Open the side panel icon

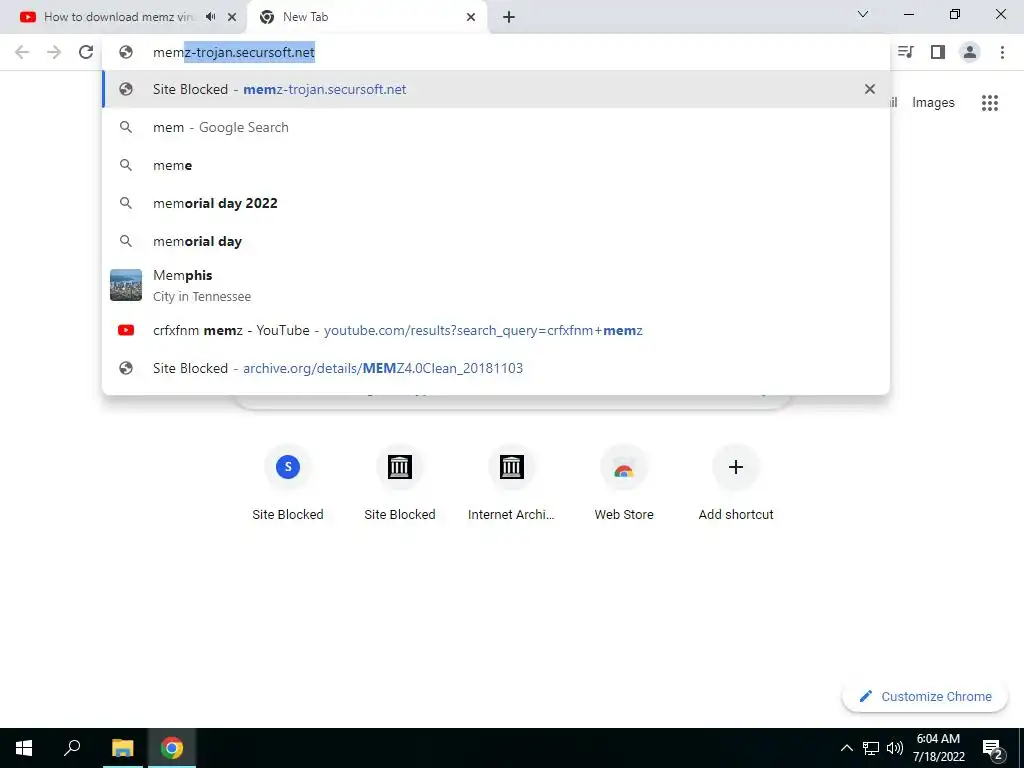(x=938, y=52)
